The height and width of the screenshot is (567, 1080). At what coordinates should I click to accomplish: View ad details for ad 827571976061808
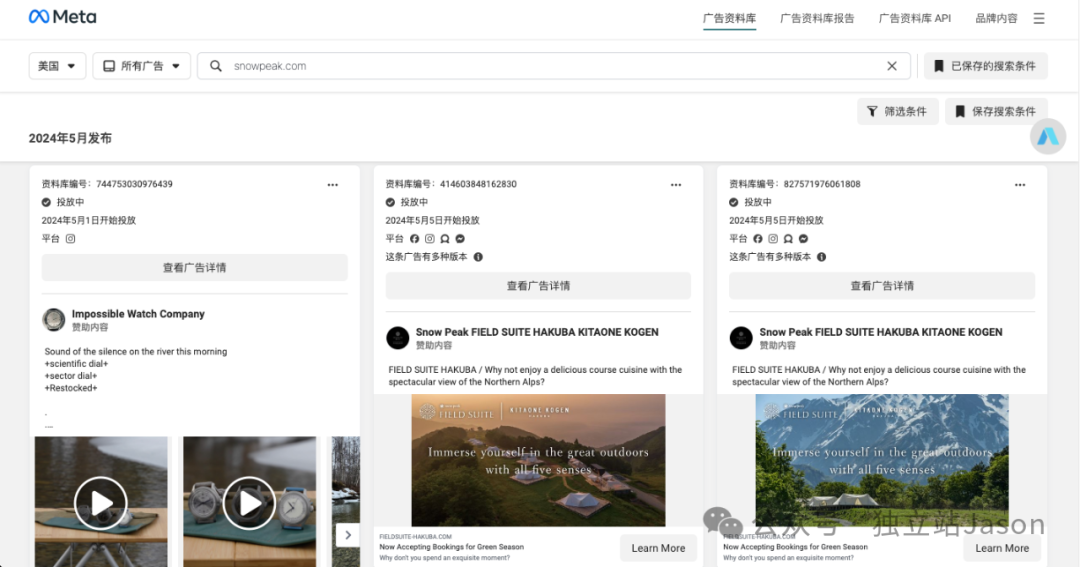[882, 285]
